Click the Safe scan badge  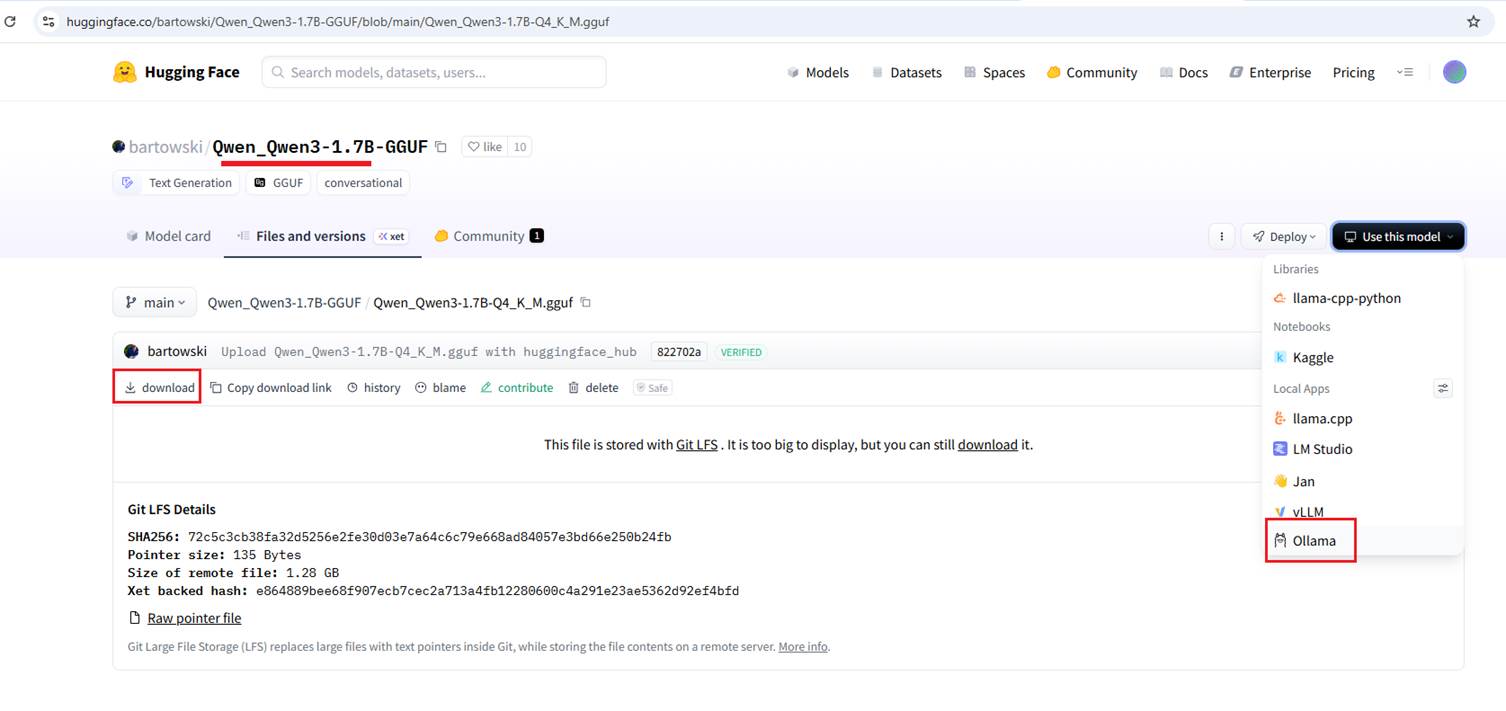click(x=652, y=387)
